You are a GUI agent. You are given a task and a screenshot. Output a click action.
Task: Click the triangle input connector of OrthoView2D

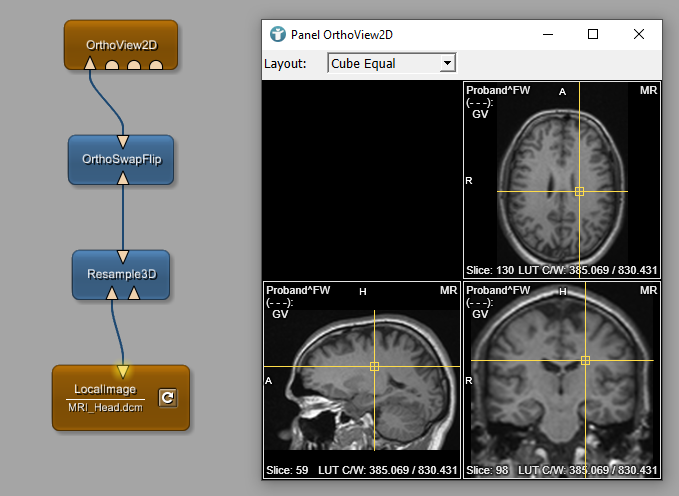(x=91, y=65)
